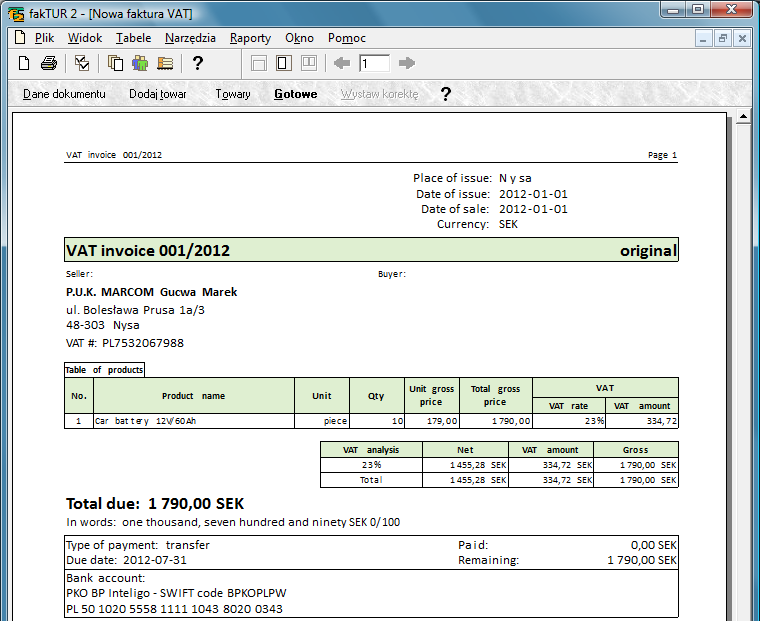Restore the inner document window
The width and height of the screenshot is (760, 621).
[x=723, y=38]
